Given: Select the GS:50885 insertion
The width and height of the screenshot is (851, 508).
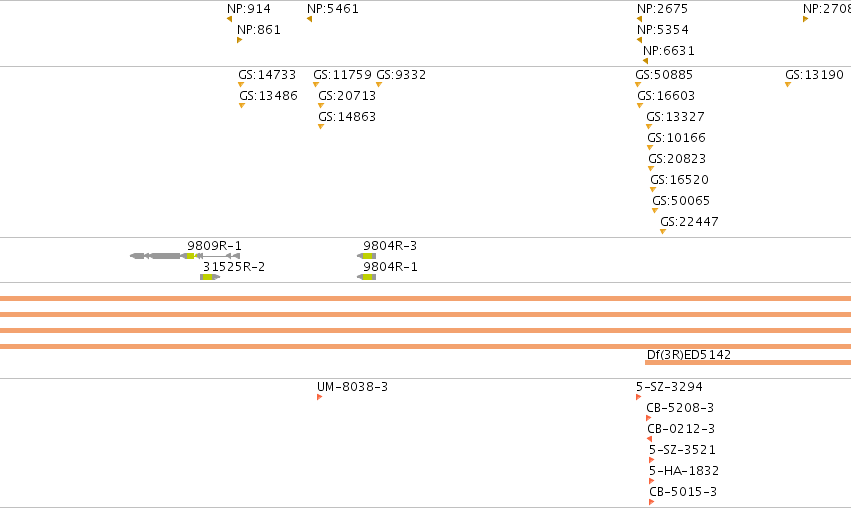Looking at the screenshot, I should [664, 75].
